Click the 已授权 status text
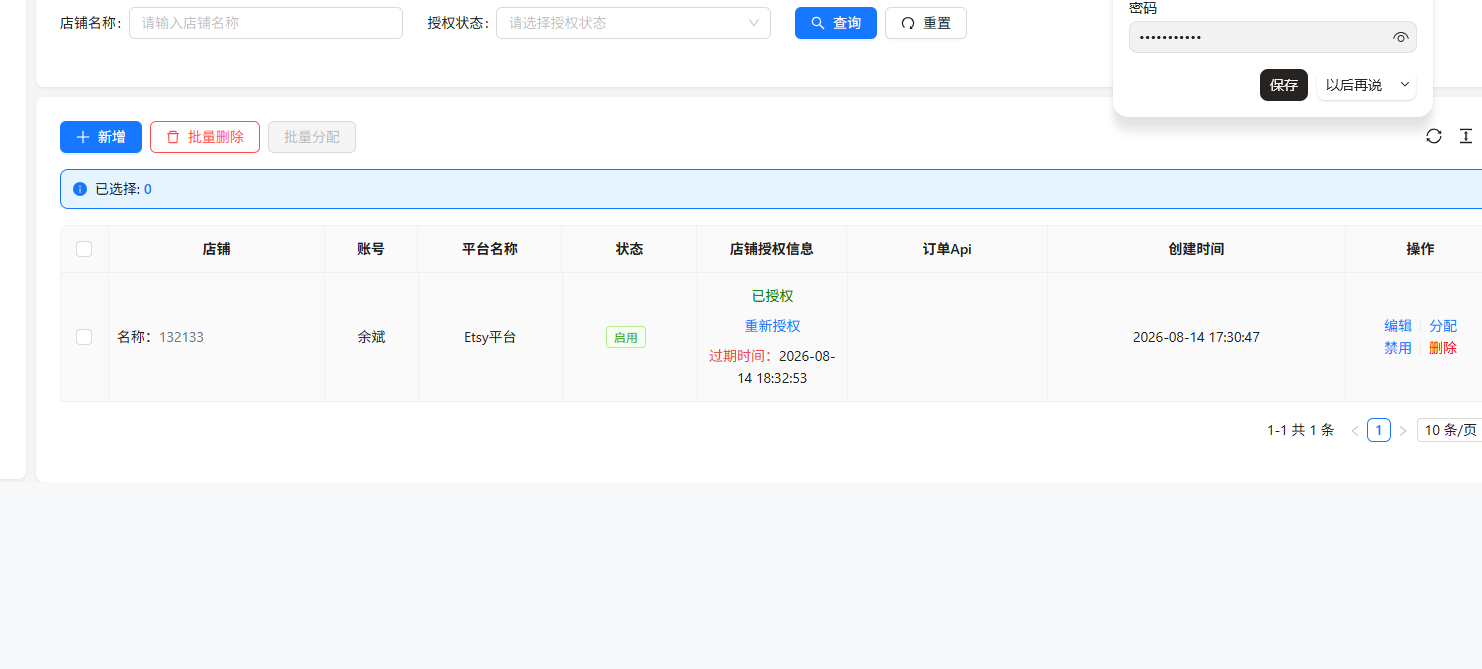 coord(773,296)
